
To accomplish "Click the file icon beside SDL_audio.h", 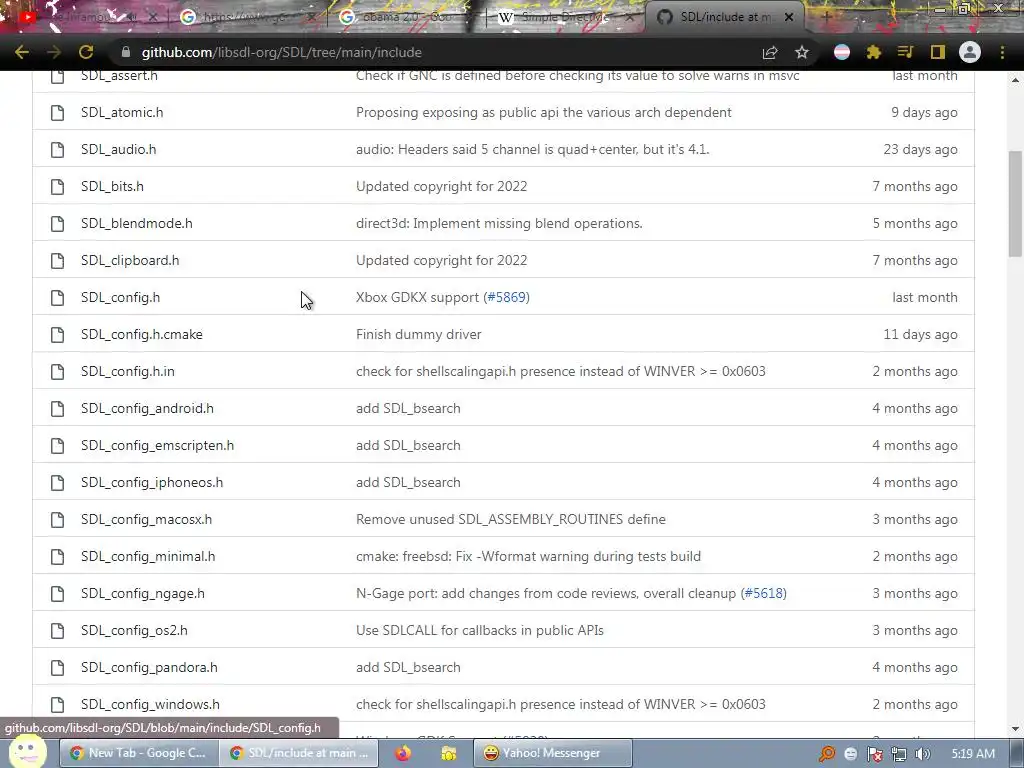I will click(57, 150).
